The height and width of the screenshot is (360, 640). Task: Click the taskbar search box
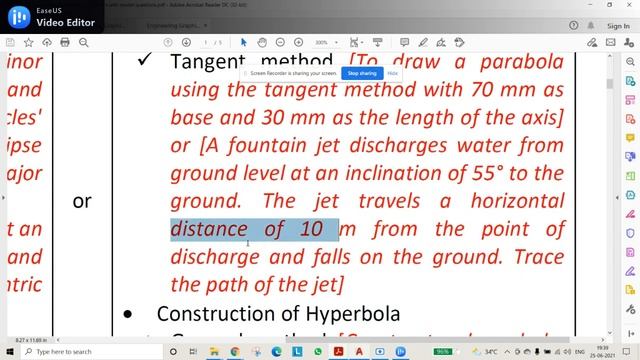click(92, 351)
